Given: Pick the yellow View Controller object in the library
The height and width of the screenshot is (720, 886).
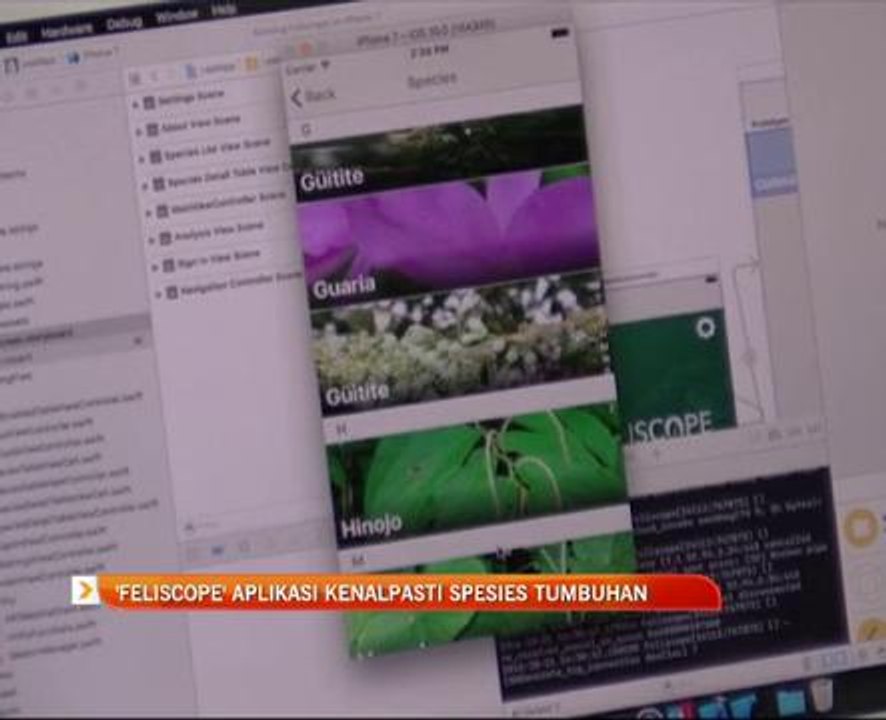Looking at the screenshot, I should coord(861,527).
